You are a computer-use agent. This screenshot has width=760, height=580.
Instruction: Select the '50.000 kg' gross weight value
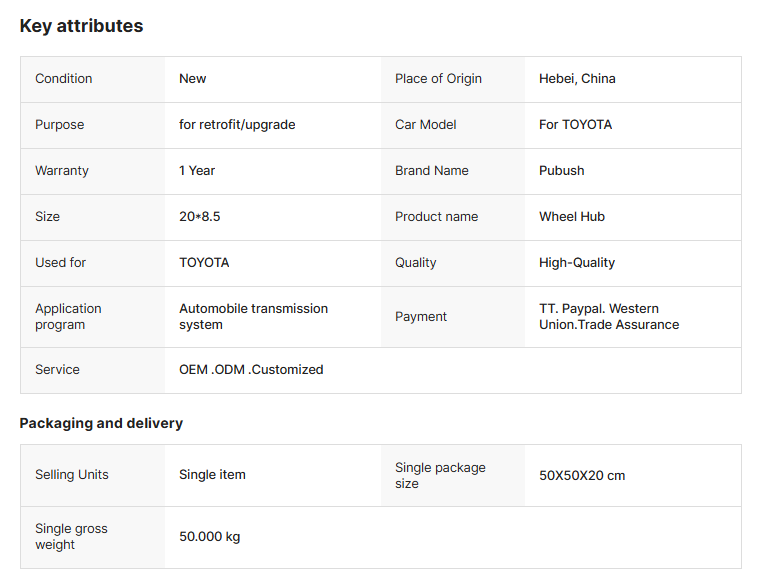(x=209, y=537)
